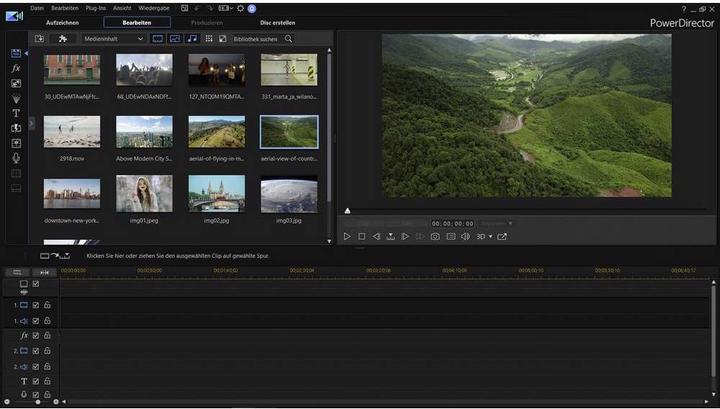Click the library size toggle icon
Screen dimensions: 720x409
(x=223, y=39)
